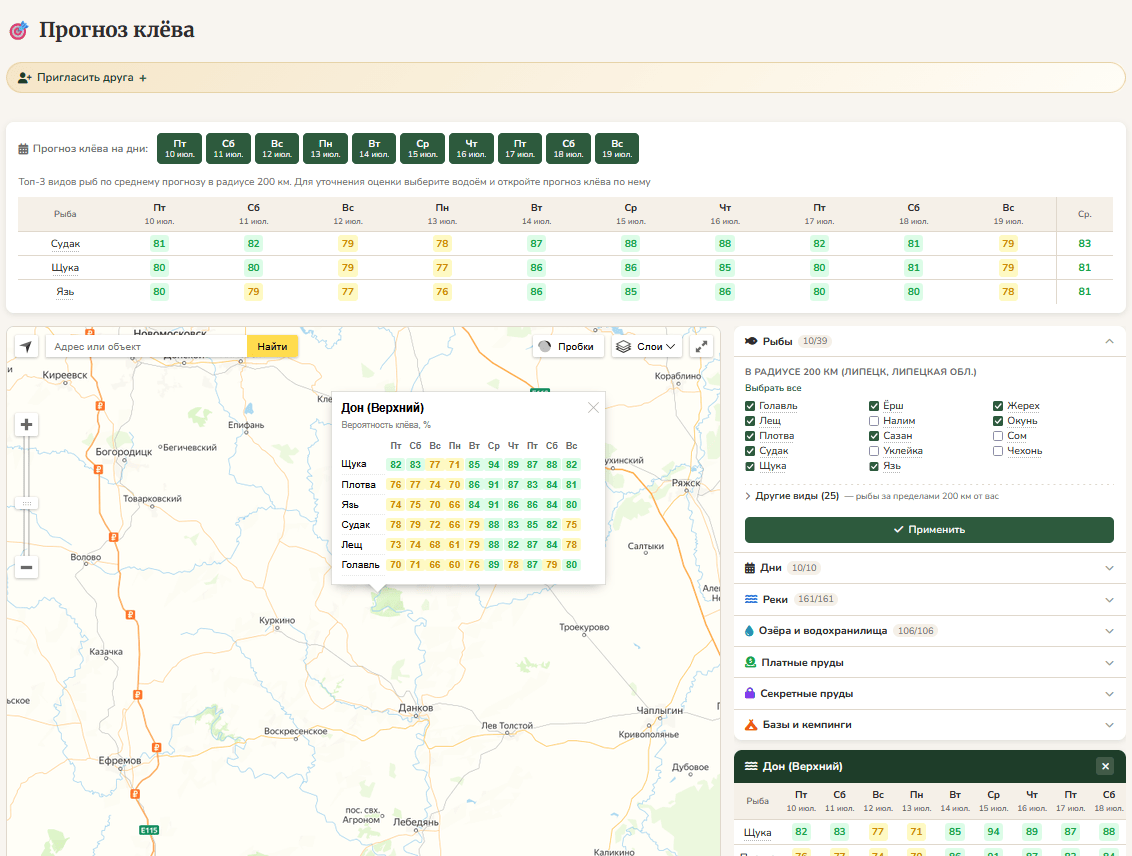
Task: Toggle the Пробки traffic layer
Action: [568, 346]
